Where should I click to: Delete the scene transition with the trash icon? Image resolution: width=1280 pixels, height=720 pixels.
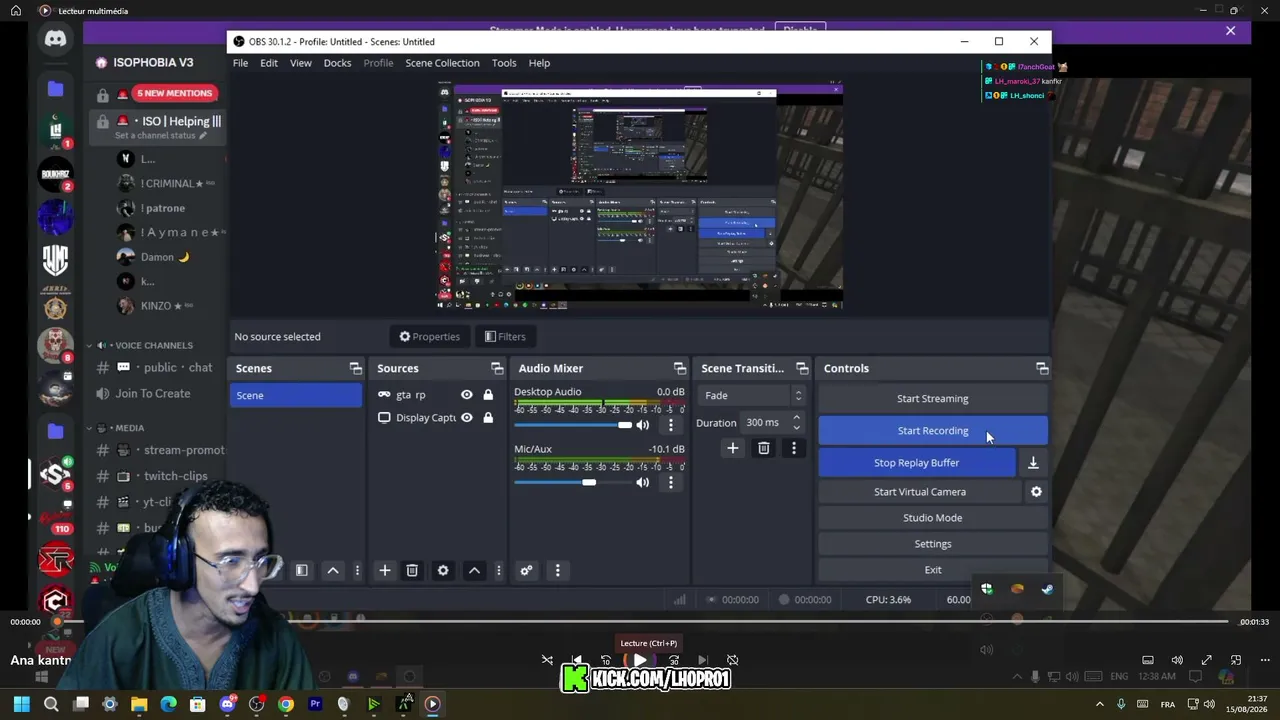point(763,448)
